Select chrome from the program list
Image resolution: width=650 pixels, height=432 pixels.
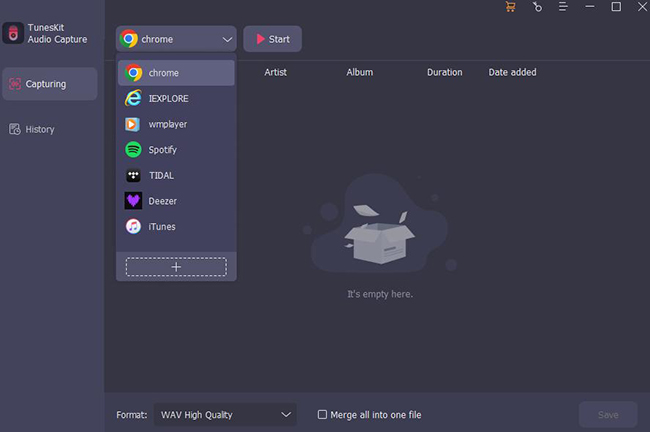tap(176, 73)
